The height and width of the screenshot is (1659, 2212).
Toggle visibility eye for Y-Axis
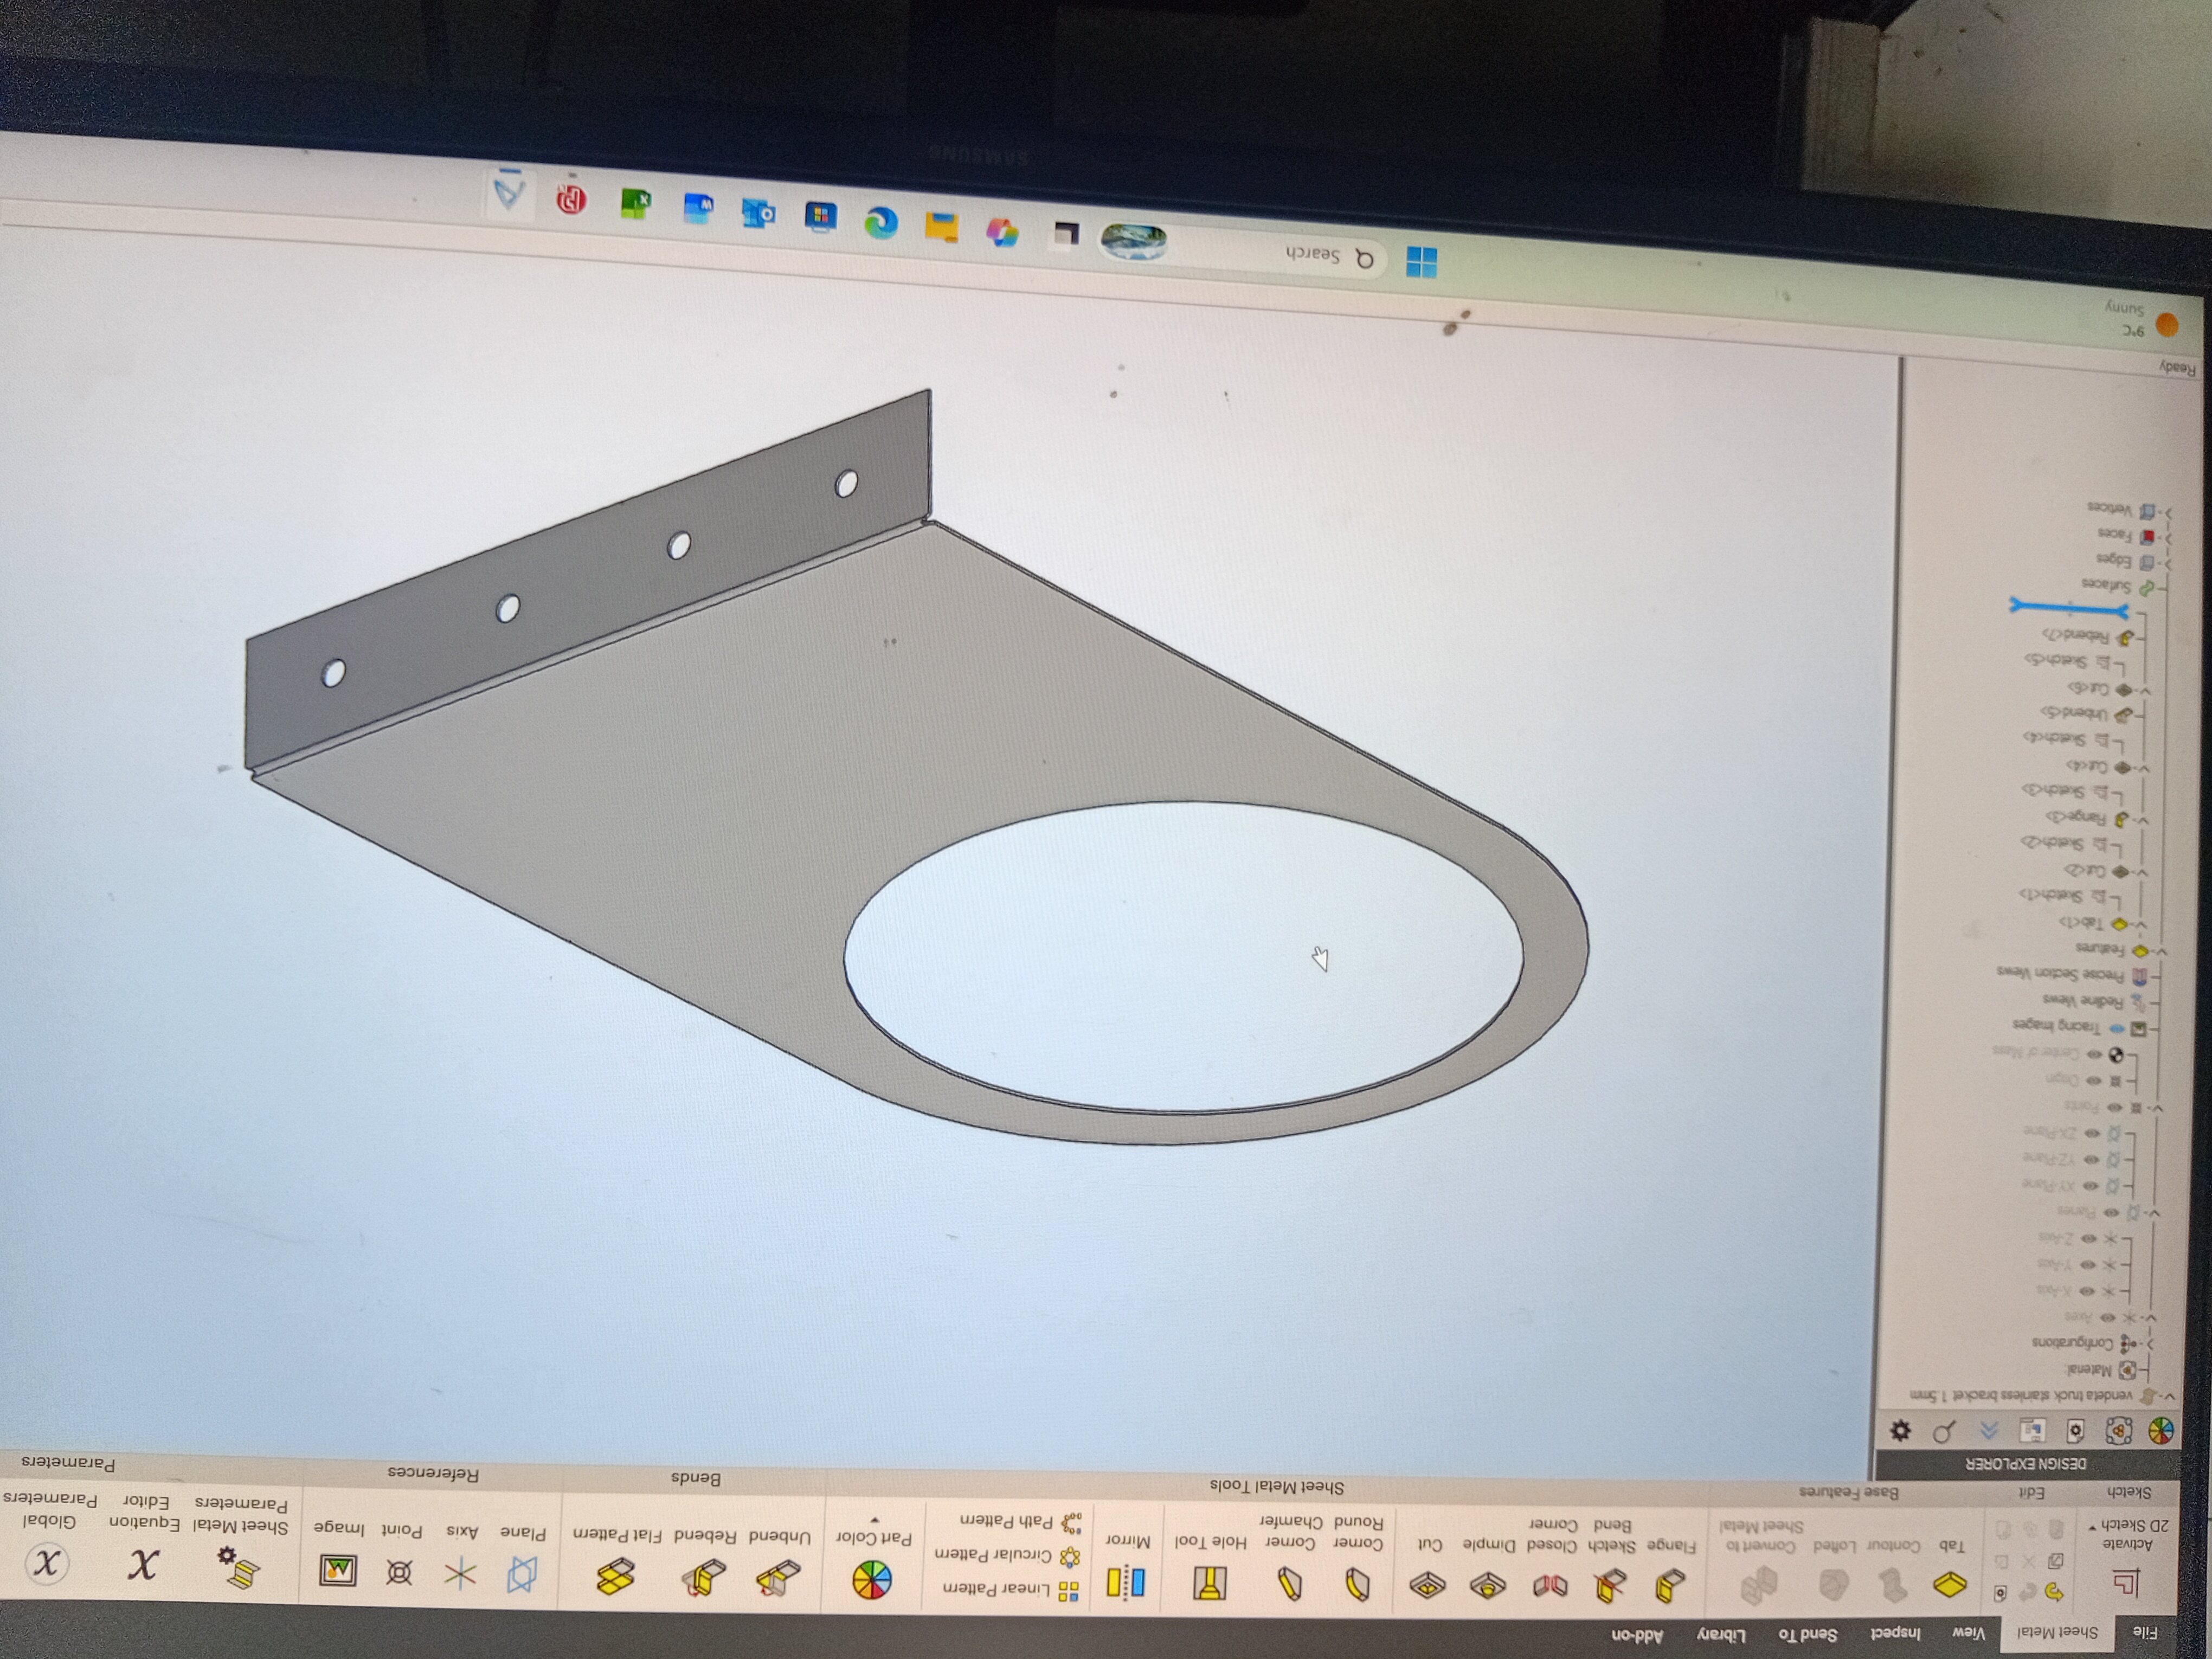click(x=2088, y=1265)
